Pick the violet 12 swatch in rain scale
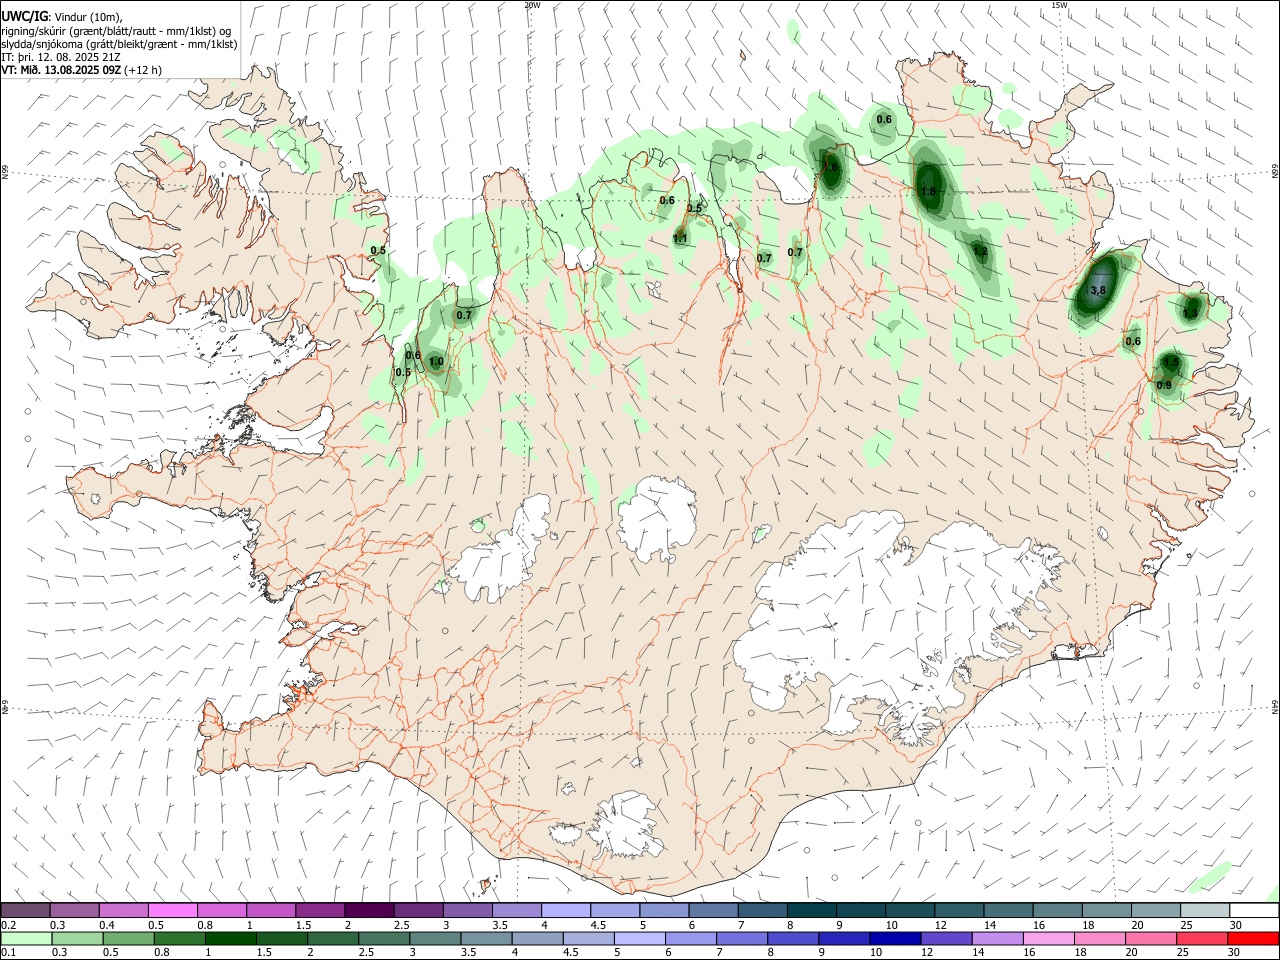1280x960 pixels. pyautogui.click(x=947, y=939)
